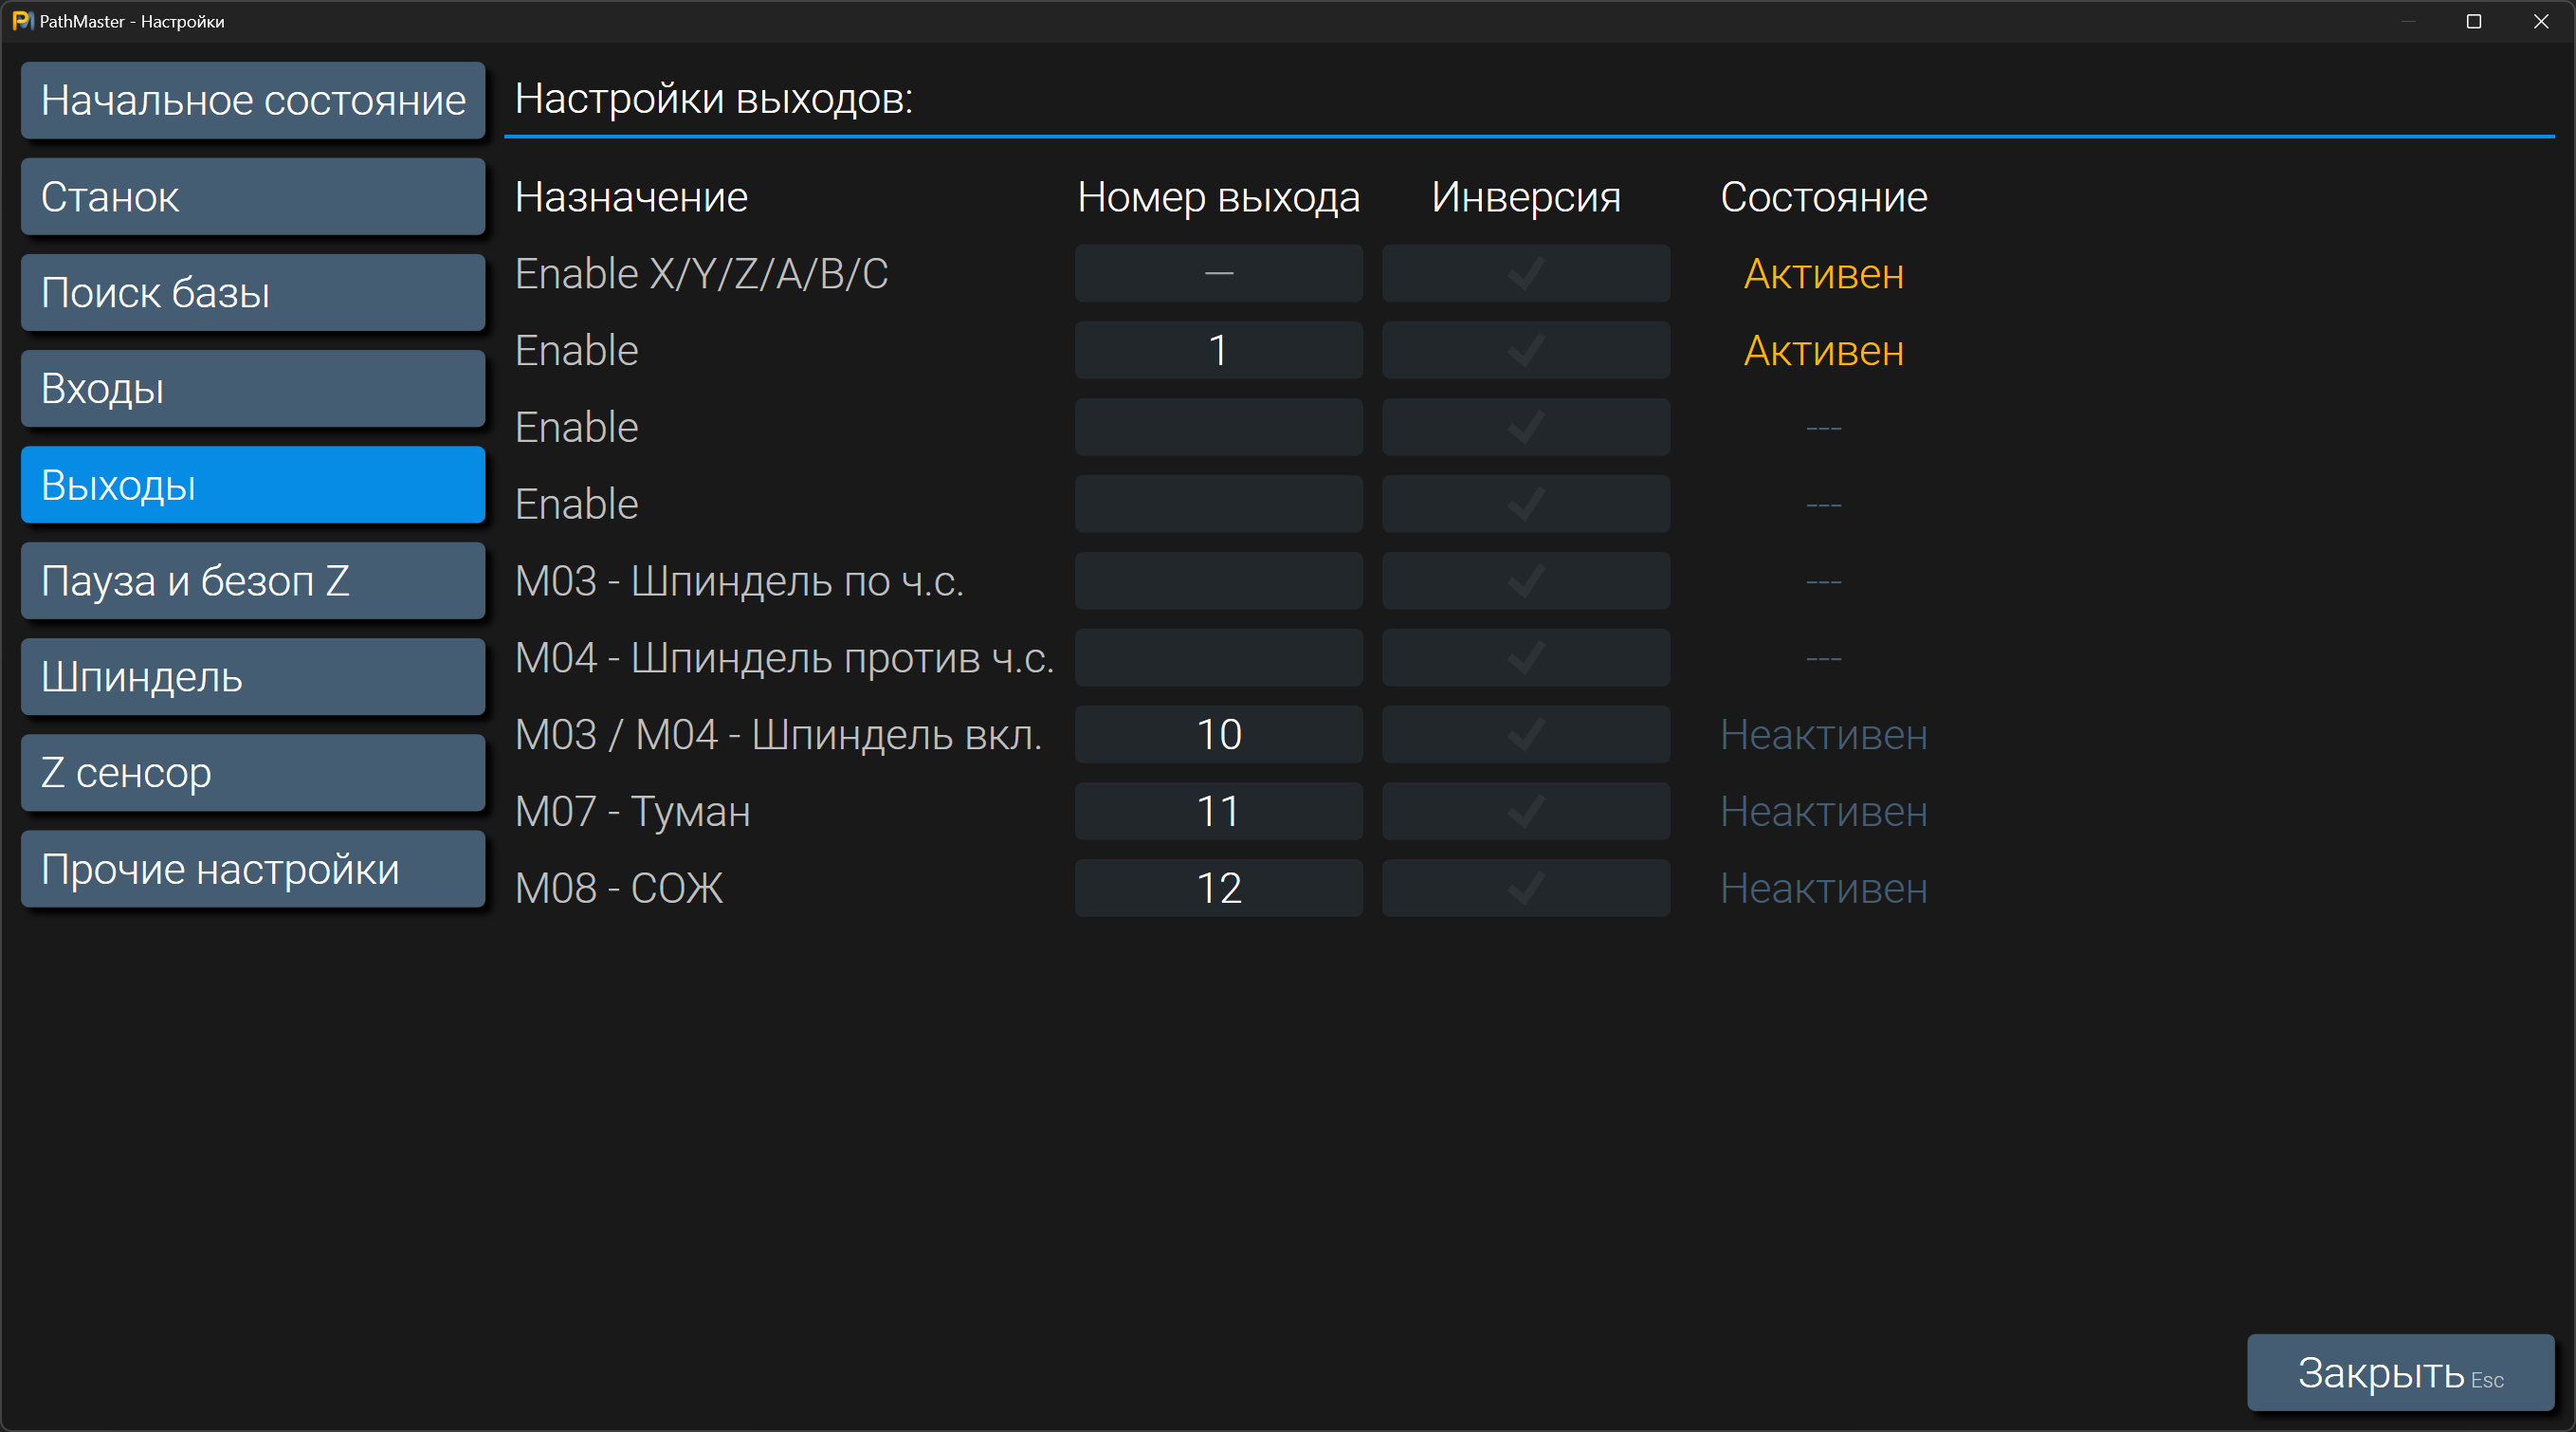Select the Шпиндель settings tab
This screenshot has height=1432, width=2576.
253,677
